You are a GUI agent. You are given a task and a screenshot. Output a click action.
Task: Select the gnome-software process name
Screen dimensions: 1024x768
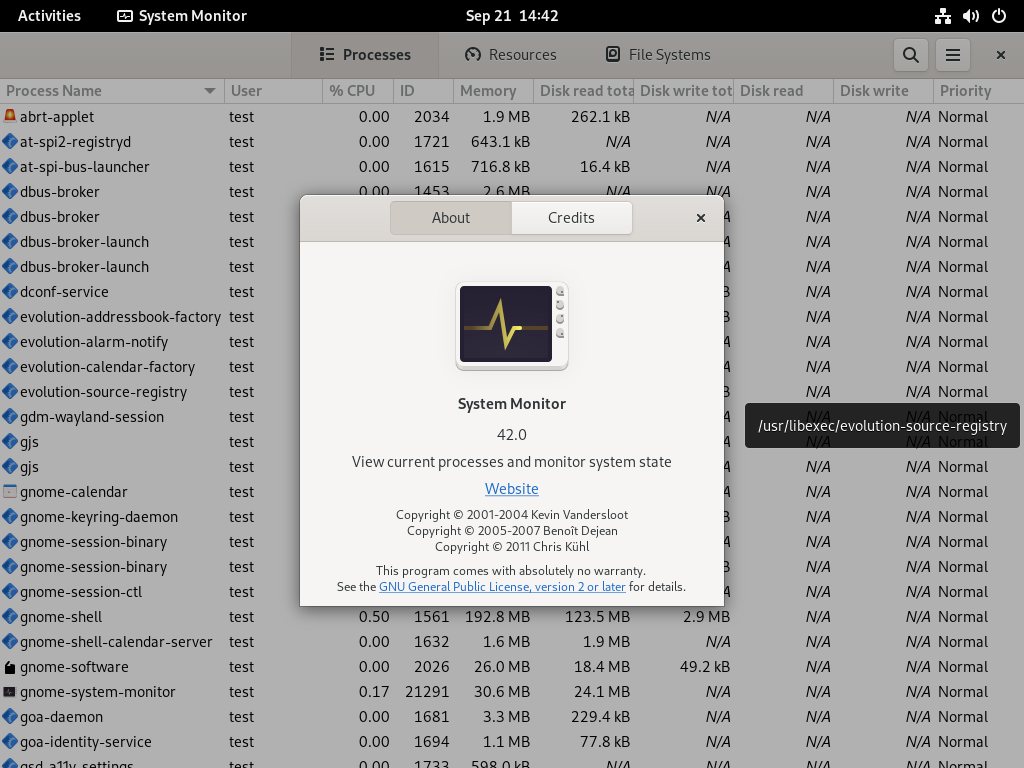coord(74,667)
